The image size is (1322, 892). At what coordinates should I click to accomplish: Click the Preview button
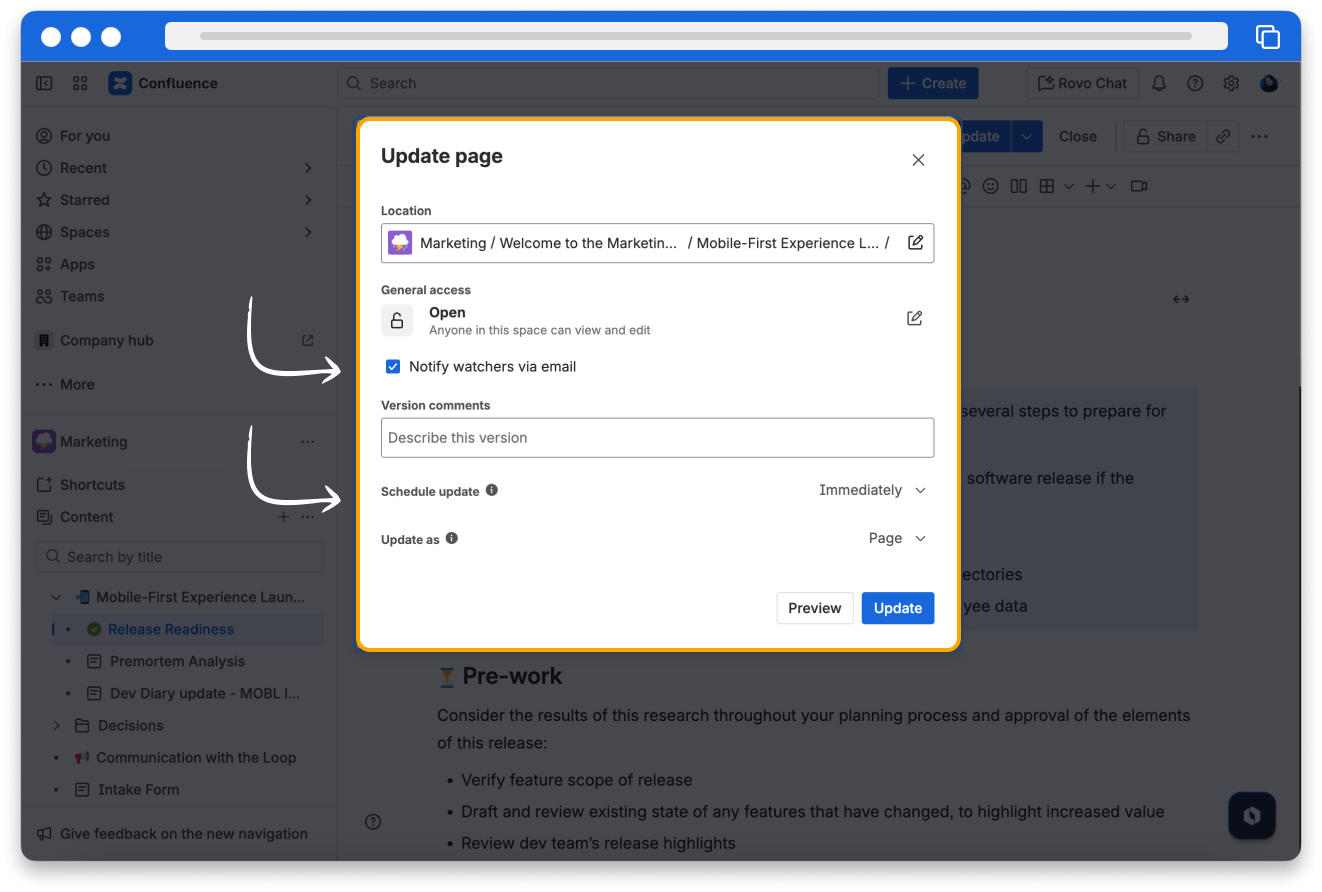coord(814,608)
